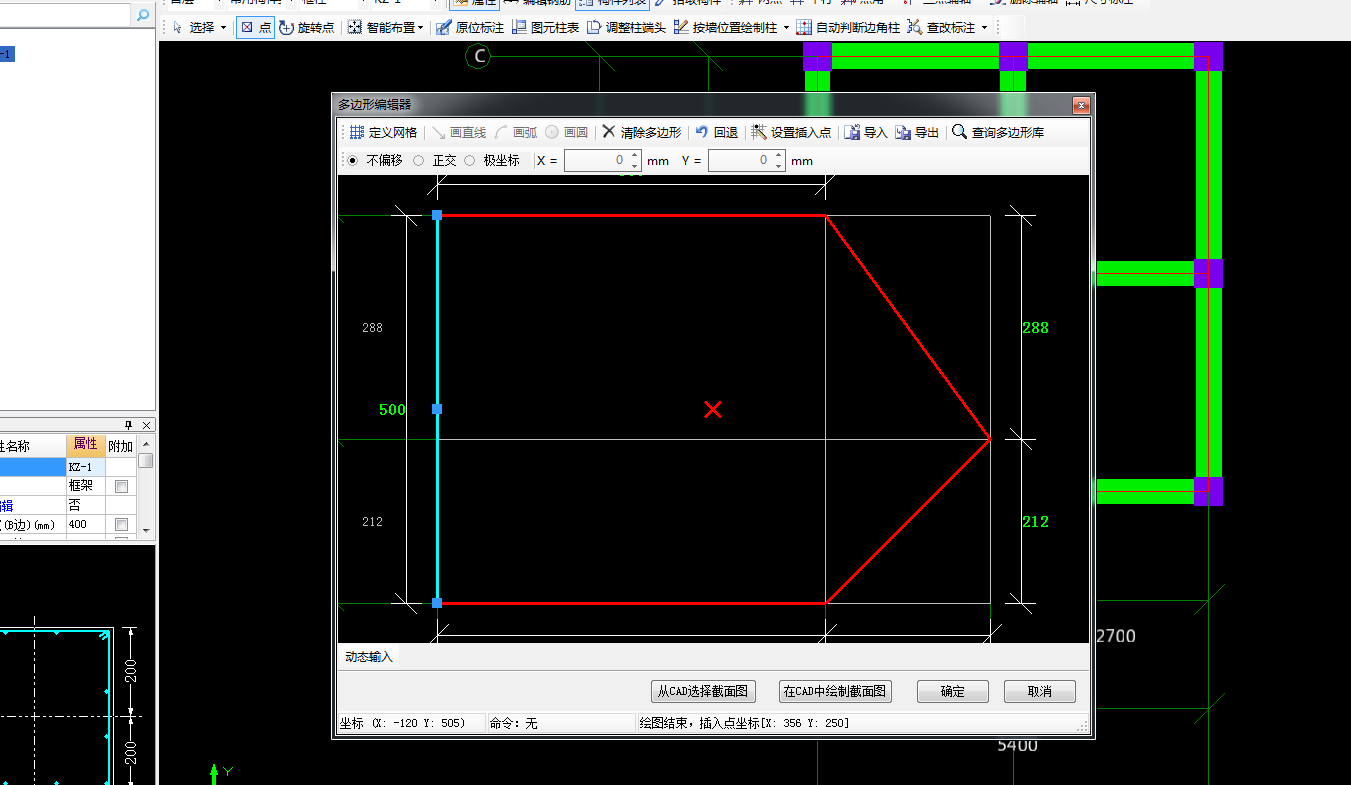This screenshot has width=1351, height=785.
Task: Open 查询多边形库 polygon library search
Action: click(x=998, y=132)
